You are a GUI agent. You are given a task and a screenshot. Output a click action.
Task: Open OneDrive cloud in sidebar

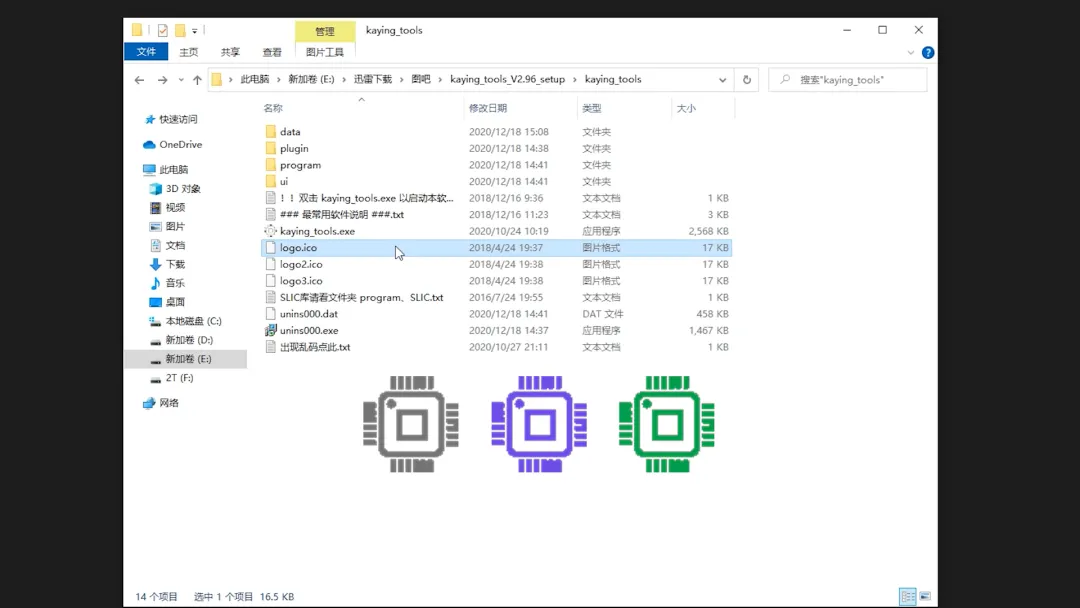coord(149,145)
